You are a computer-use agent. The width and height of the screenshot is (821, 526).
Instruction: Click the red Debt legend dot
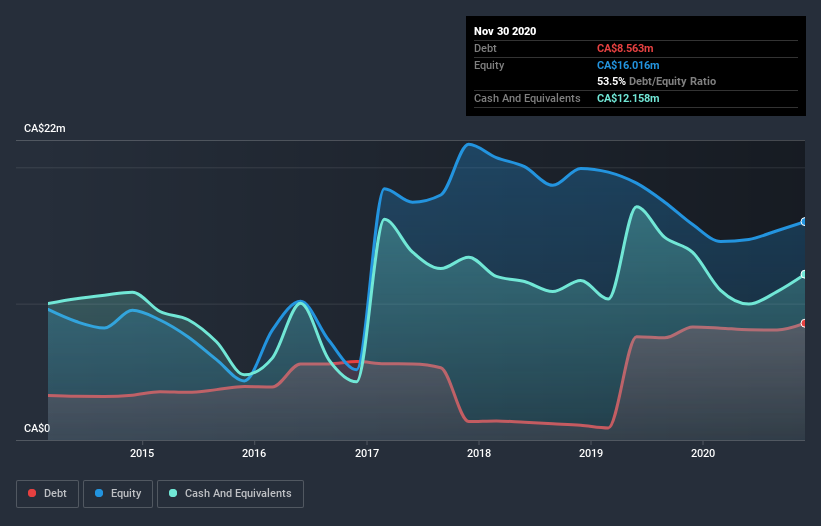pos(32,493)
